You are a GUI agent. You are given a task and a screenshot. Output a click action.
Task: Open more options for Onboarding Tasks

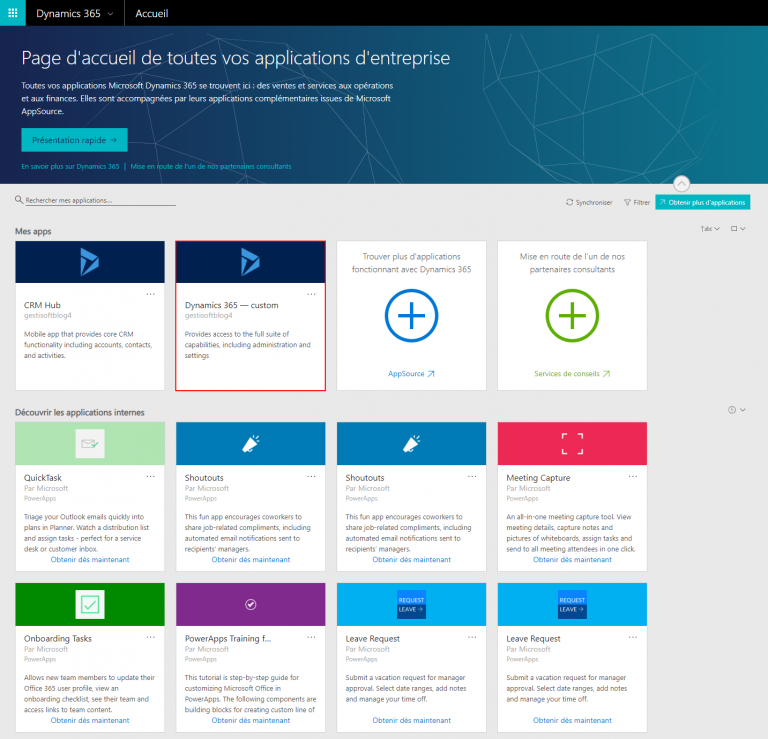point(150,637)
